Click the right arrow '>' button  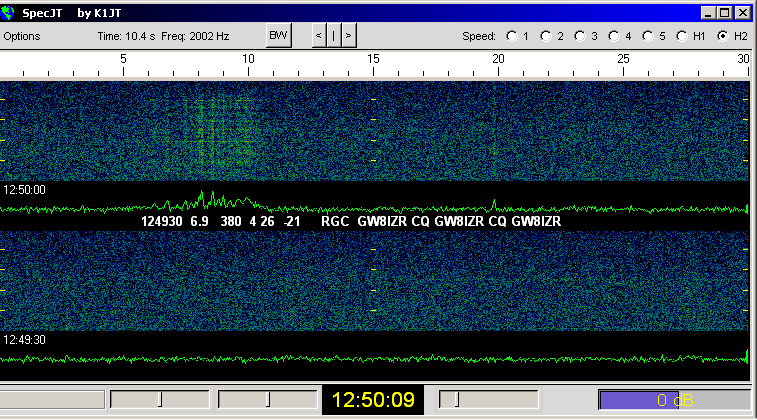(349, 36)
